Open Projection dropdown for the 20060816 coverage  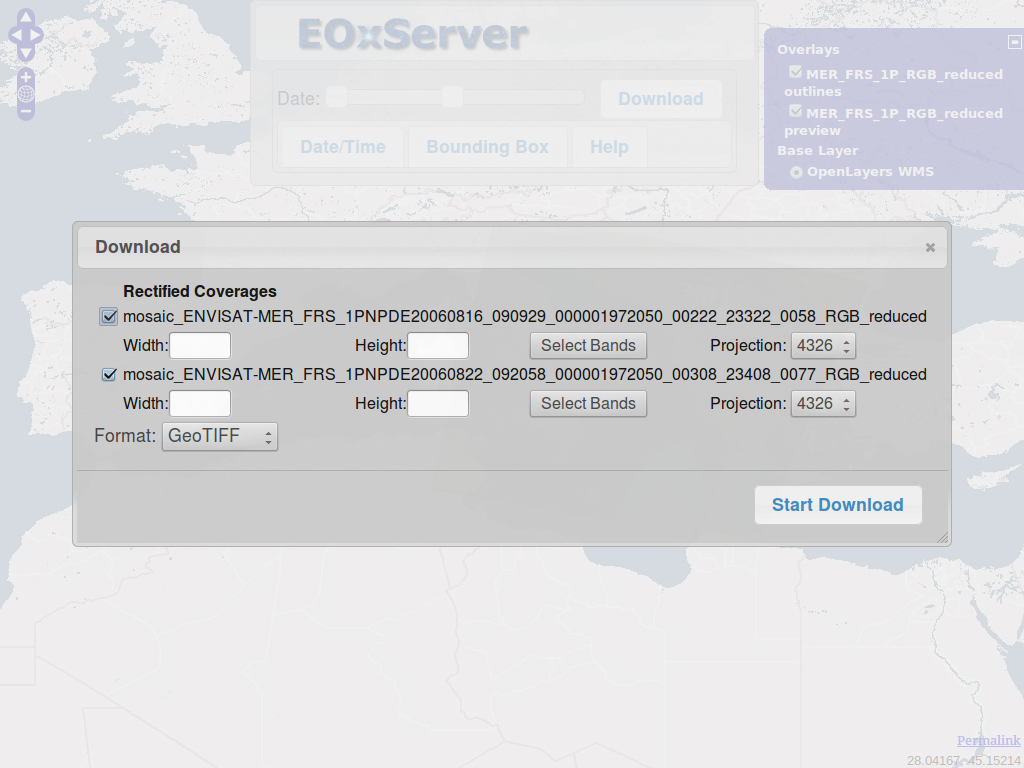point(823,345)
